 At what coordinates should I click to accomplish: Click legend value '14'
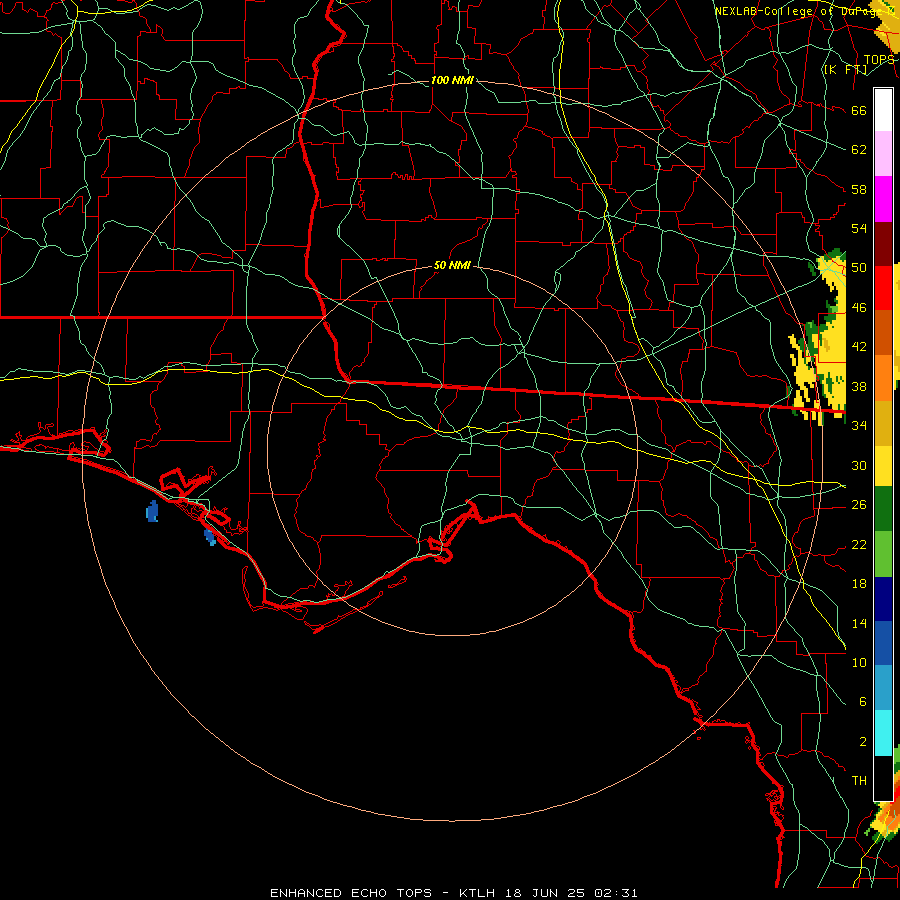click(859, 623)
